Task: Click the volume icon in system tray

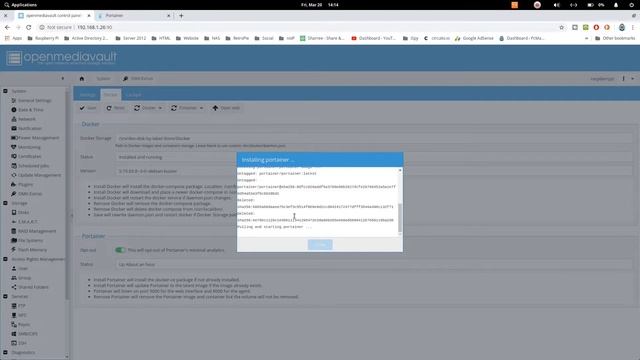Action: click(x=557, y=5)
